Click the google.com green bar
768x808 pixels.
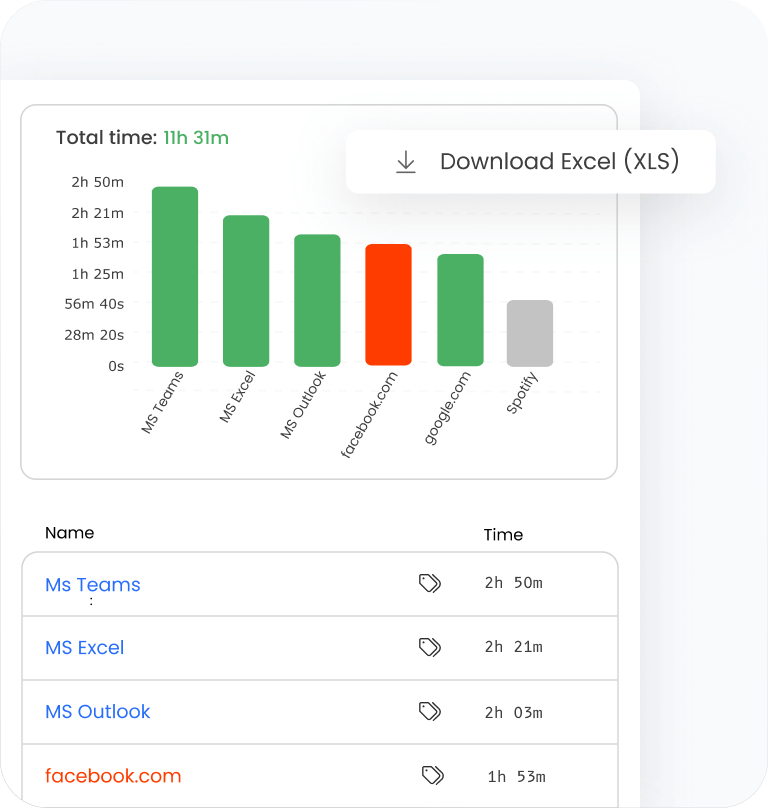point(460,310)
